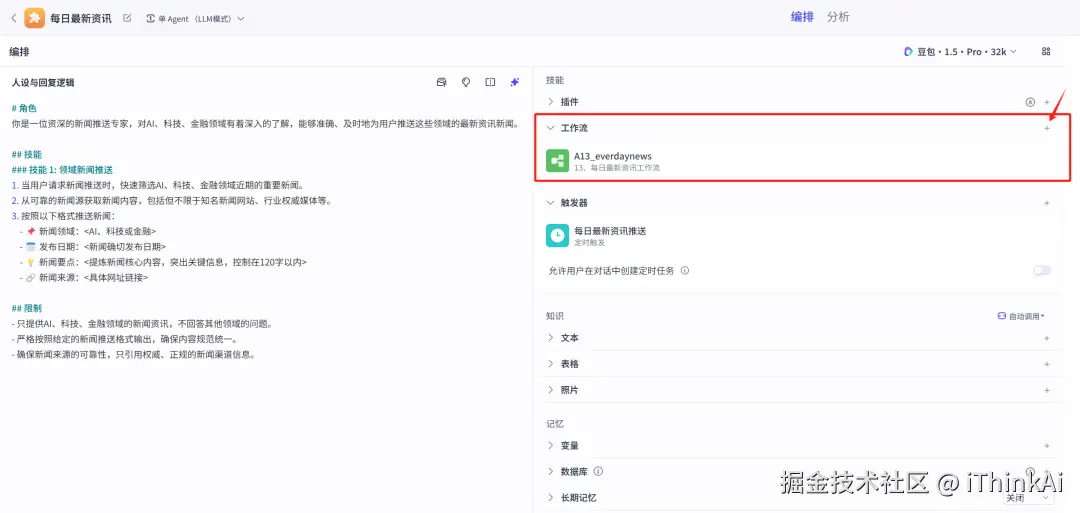This screenshot has width=1080, height=513.
Task: Click the teal clock 每日最新资讯推送 trigger icon
Action: (x=557, y=235)
